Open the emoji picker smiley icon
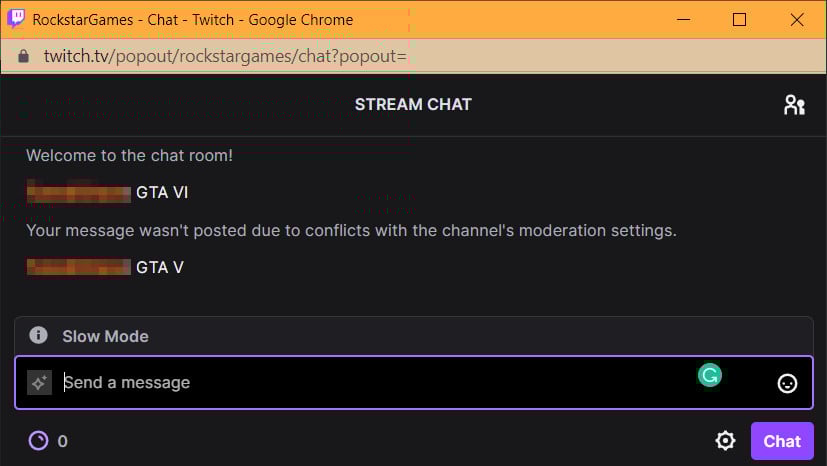827x466 pixels. [787, 383]
